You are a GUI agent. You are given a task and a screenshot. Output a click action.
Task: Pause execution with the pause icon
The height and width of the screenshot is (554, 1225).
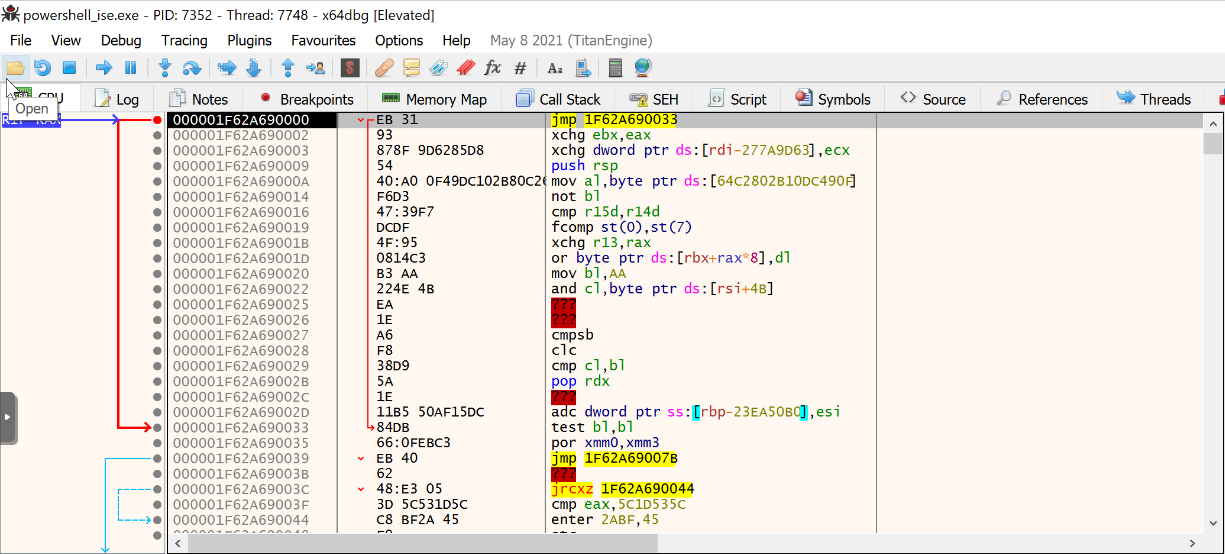[130, 68]
